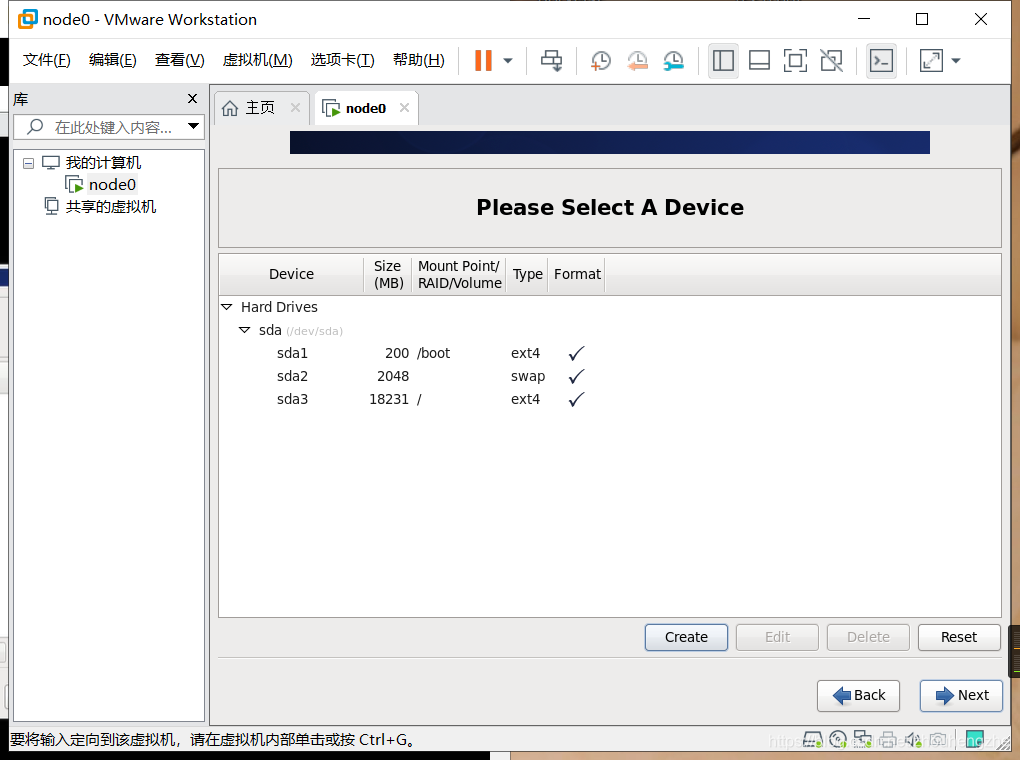Click the sound card status bar icon

coord(913,740)
